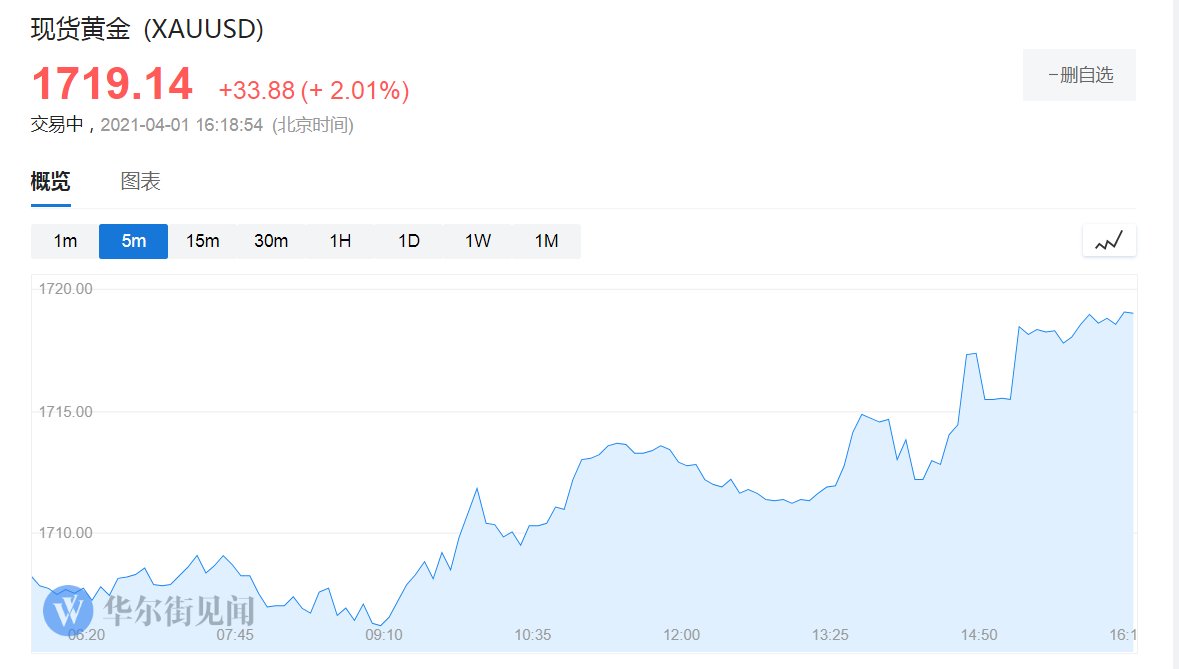Choose the 1D chart interval
The image size is (1179, 669).
tap(409, 241)
